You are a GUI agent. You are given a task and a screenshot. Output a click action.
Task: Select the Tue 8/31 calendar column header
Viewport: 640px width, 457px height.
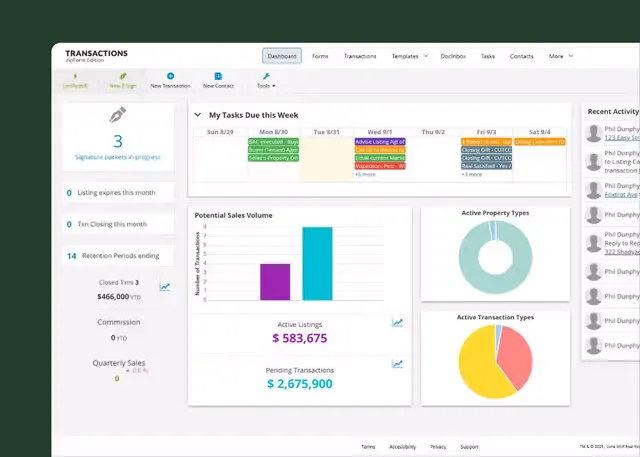click(x=327, y=132)
